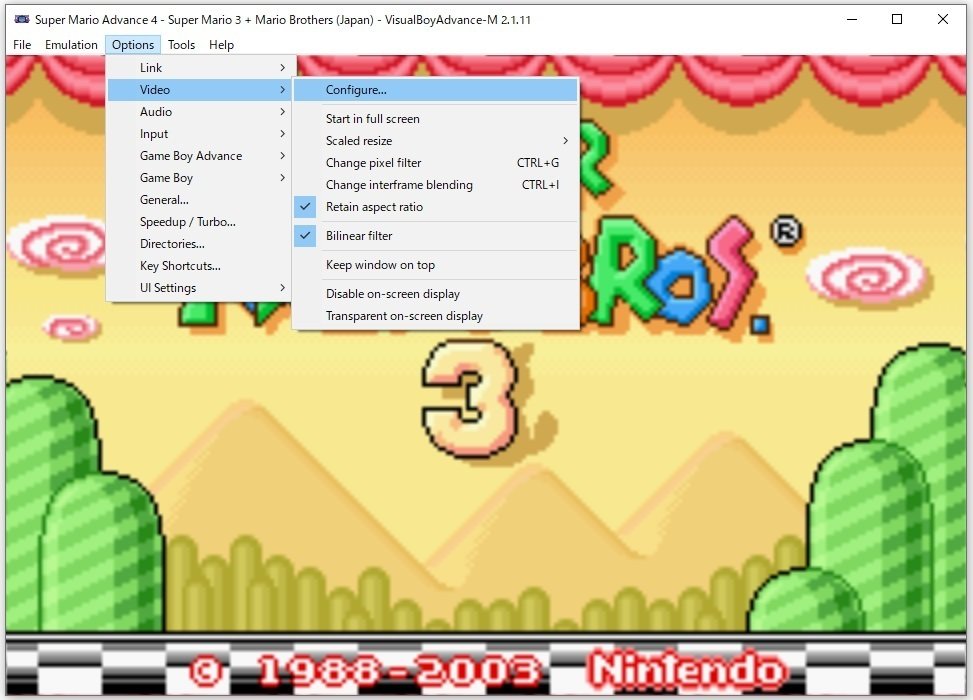Uncheck Bilinear filter

(436, 236)
